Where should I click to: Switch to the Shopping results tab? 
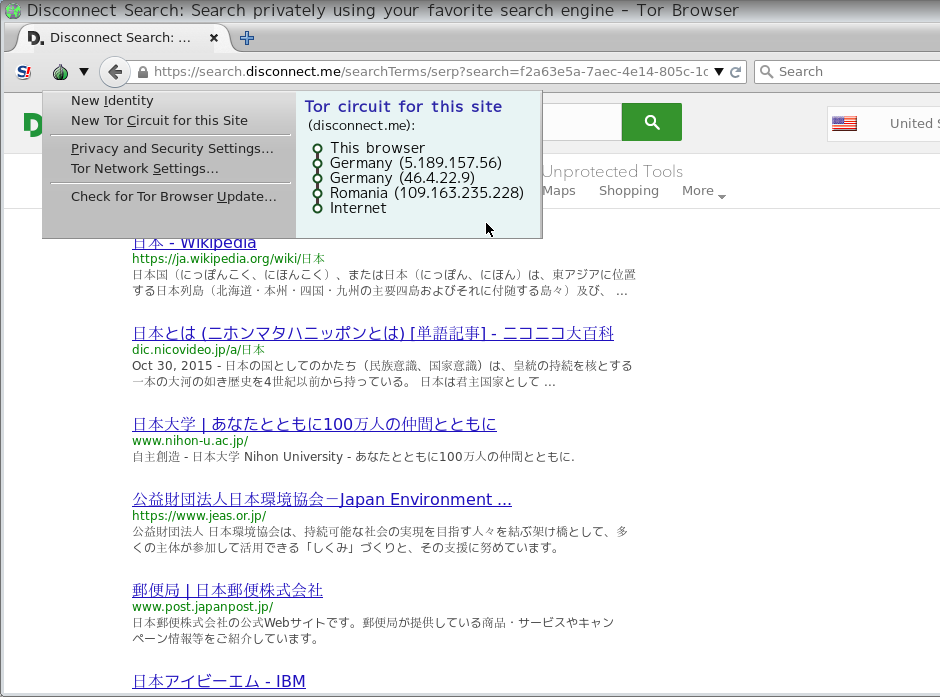pyautogui.click(x=628, y=191)
